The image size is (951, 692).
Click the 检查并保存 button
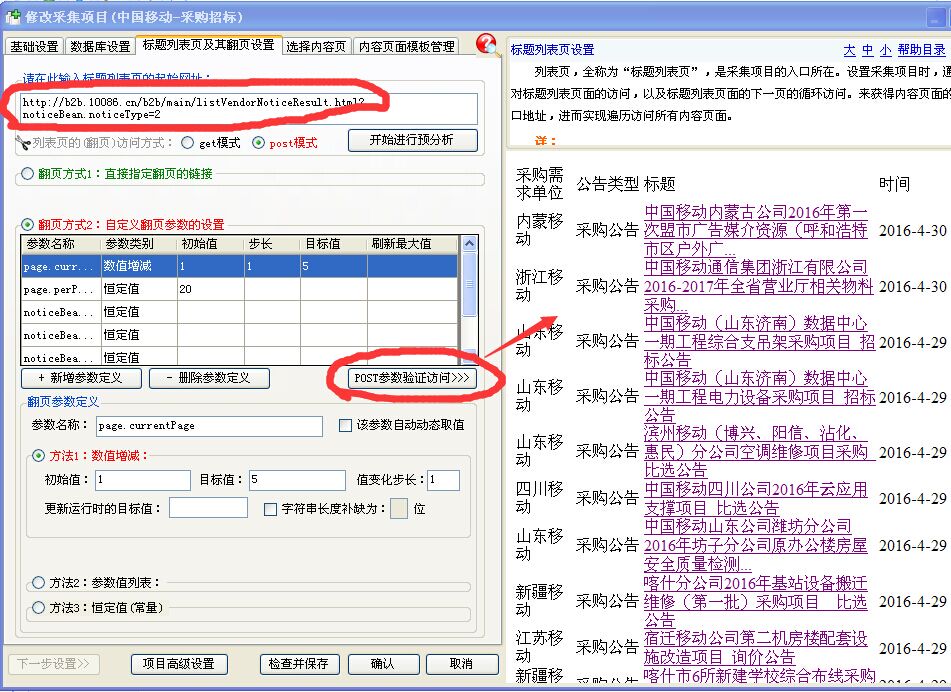(x=299, y=664)
